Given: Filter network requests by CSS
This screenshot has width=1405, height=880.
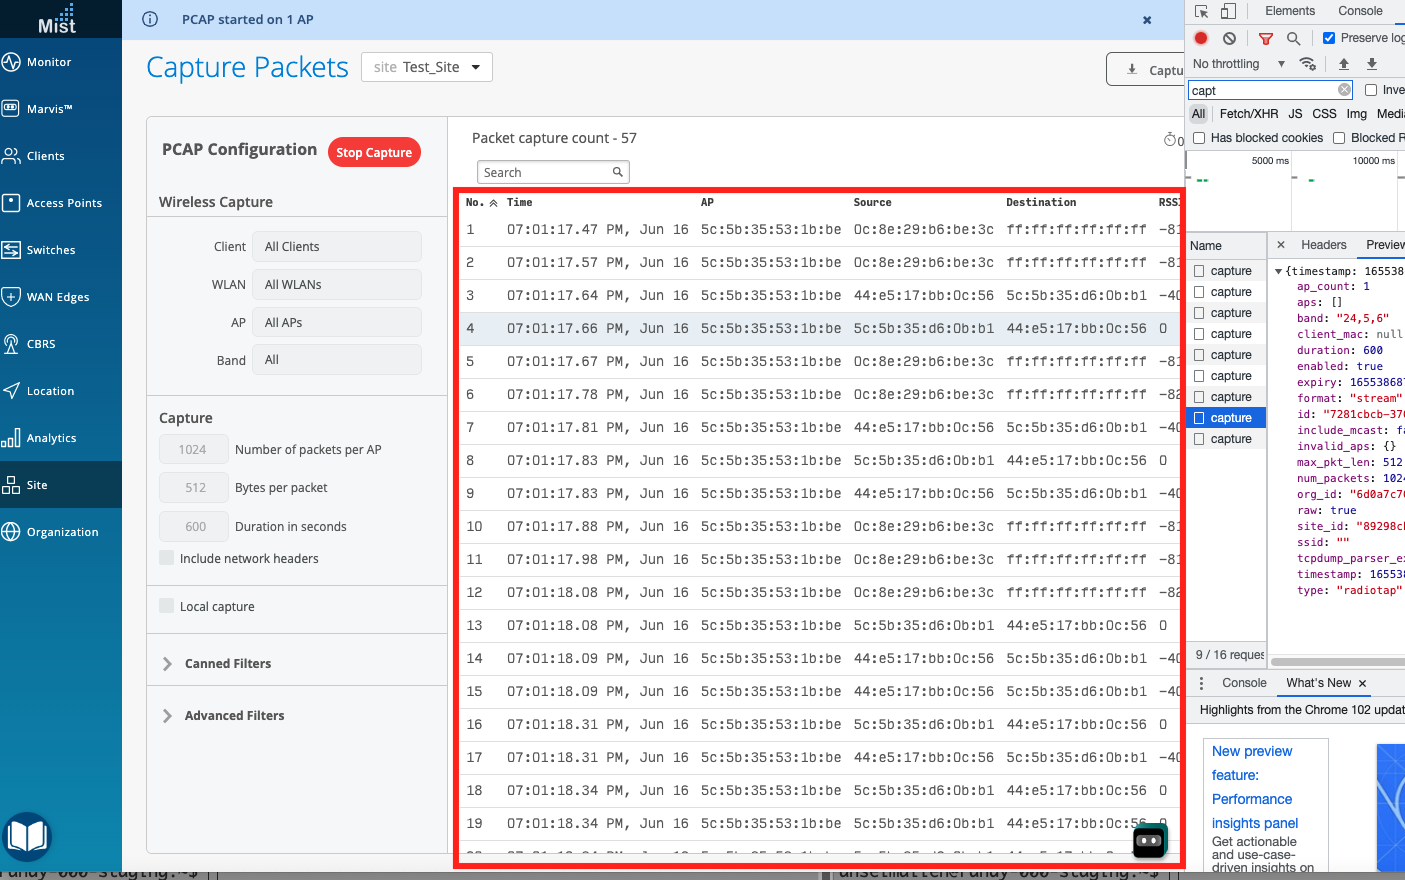Looking at the screenshot, I should click(1324, 114).
